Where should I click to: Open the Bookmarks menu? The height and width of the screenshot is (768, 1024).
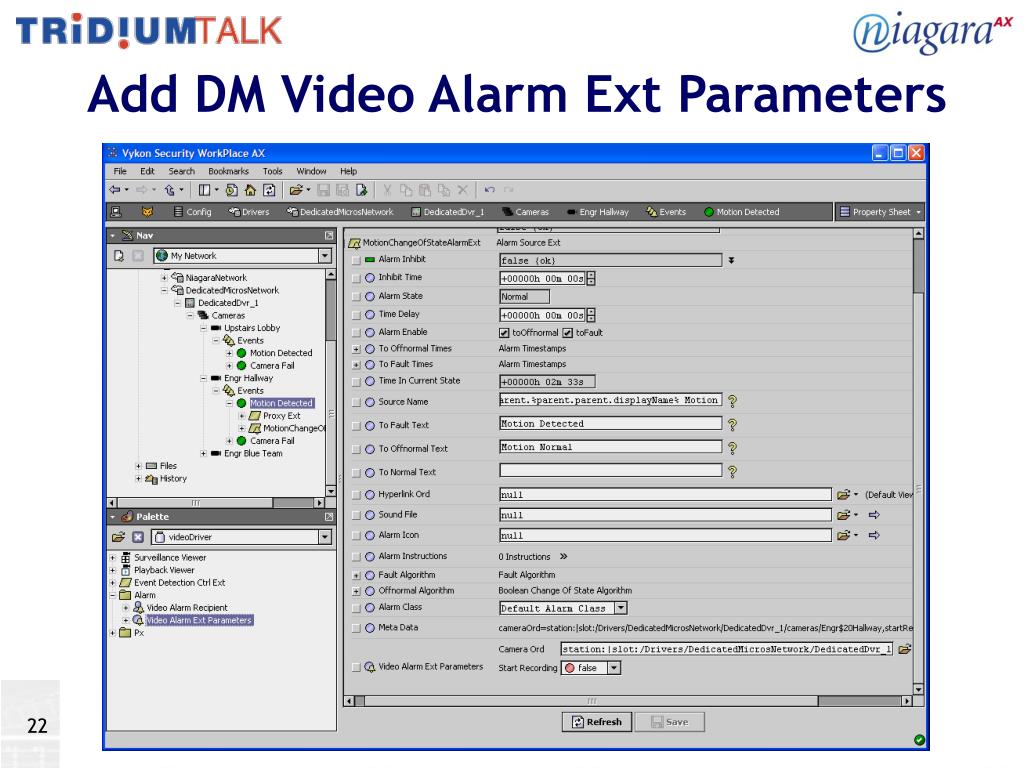click(229, 171)
